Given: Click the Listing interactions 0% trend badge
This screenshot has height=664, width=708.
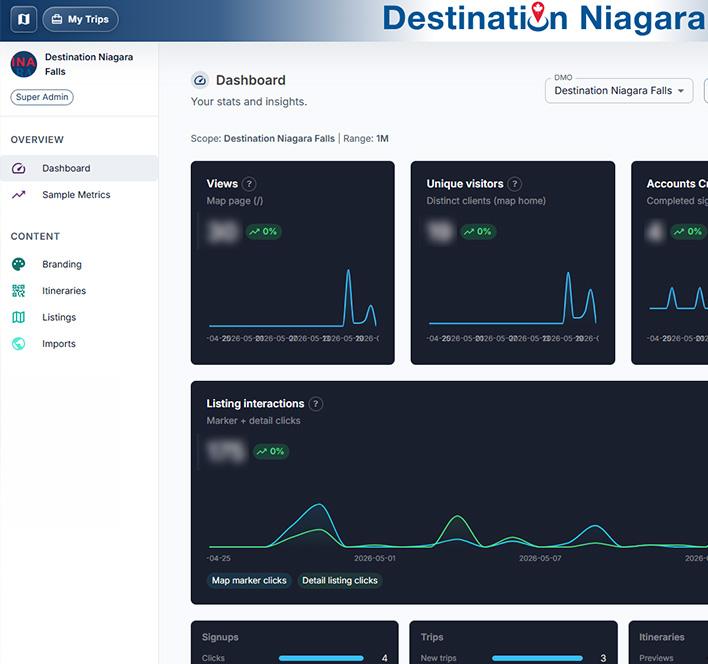Looking at the screenshot, I should click(x=271, y=452).
